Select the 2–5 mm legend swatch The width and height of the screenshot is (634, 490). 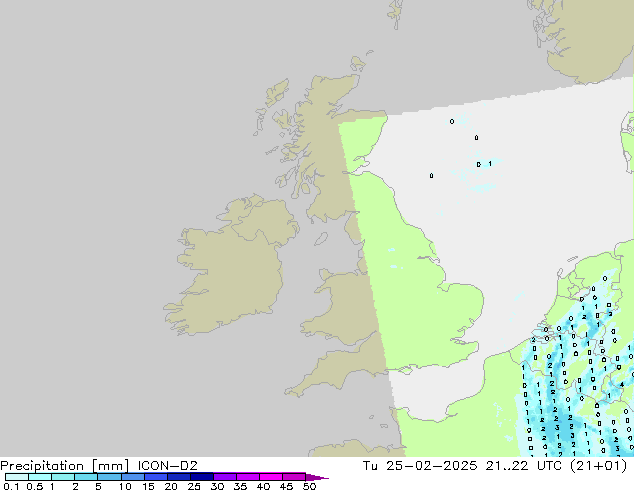(86, 477)
